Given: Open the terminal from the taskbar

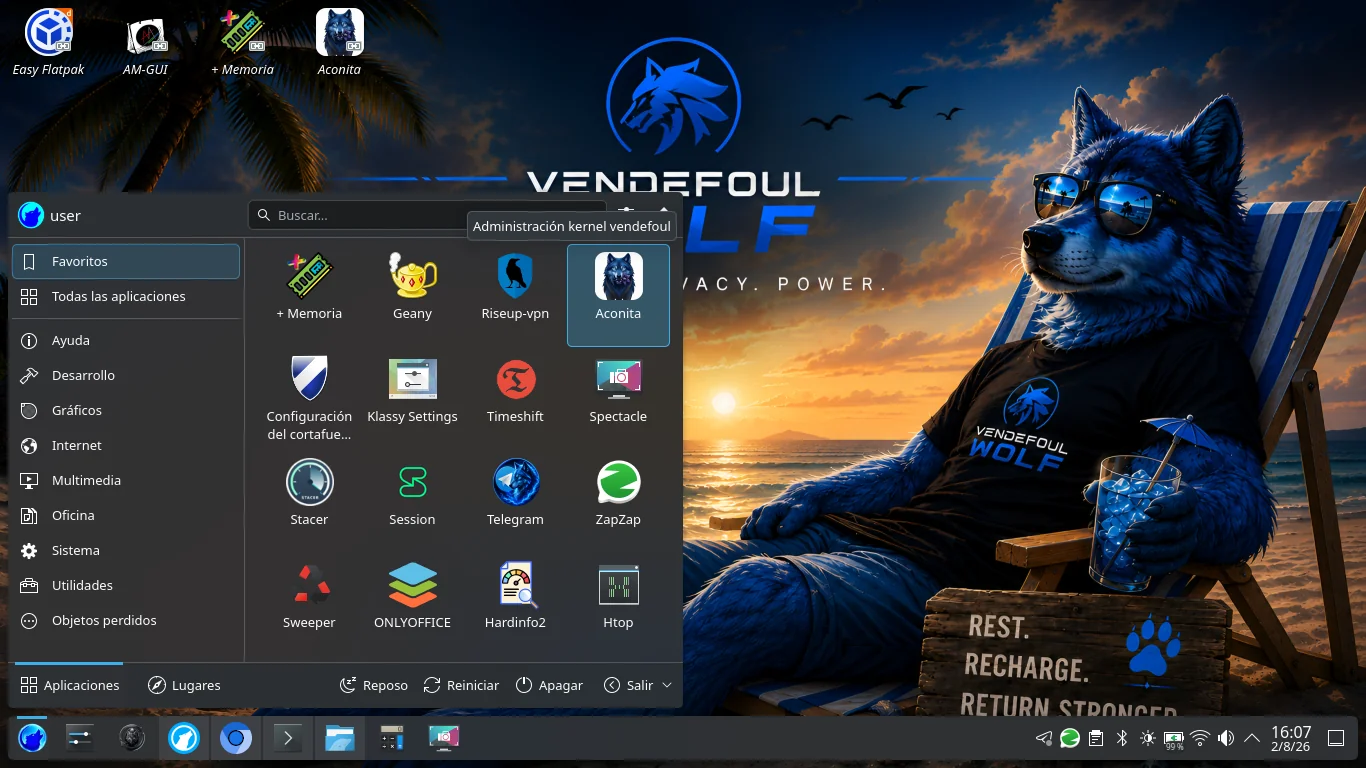Looking at the screenshot, I should 288,739.
